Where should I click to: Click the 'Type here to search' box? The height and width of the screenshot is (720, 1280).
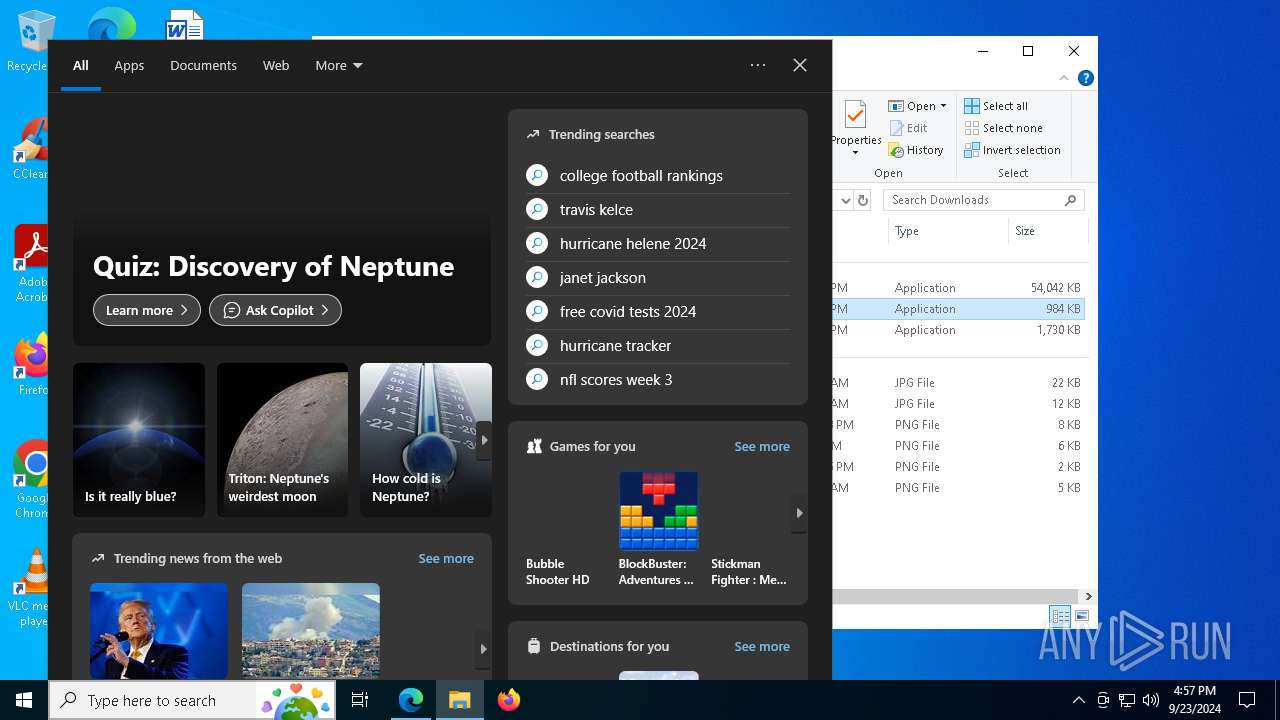(191, 700)
